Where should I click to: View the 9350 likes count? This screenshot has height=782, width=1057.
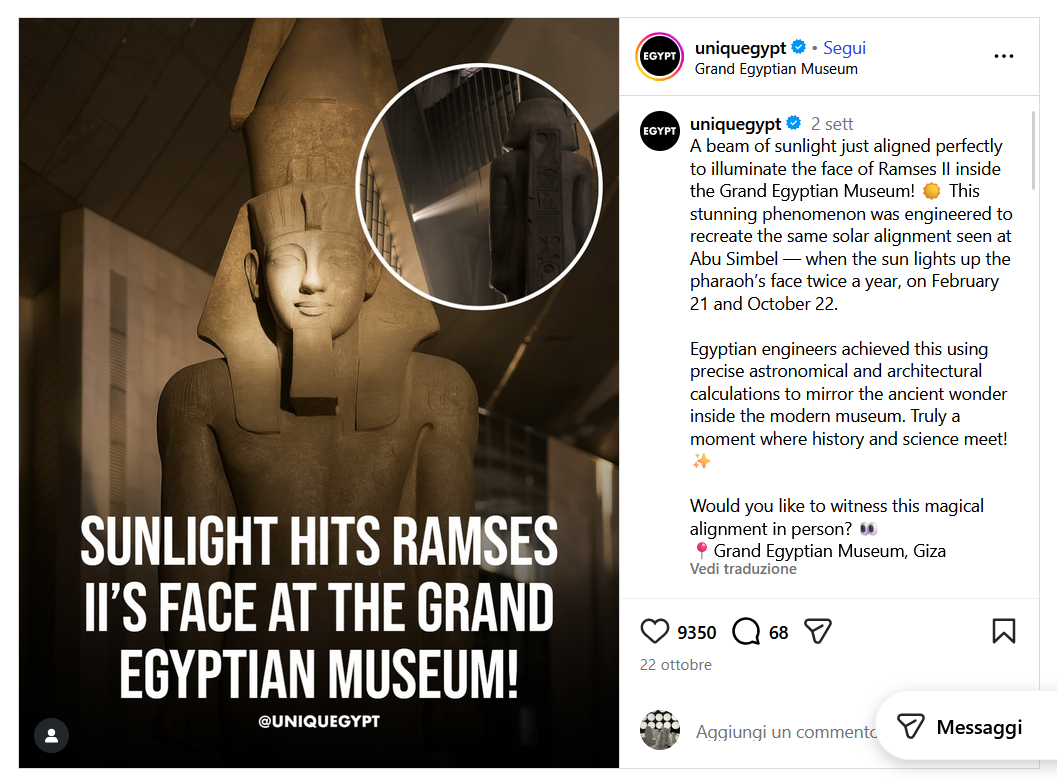[696, 632]
